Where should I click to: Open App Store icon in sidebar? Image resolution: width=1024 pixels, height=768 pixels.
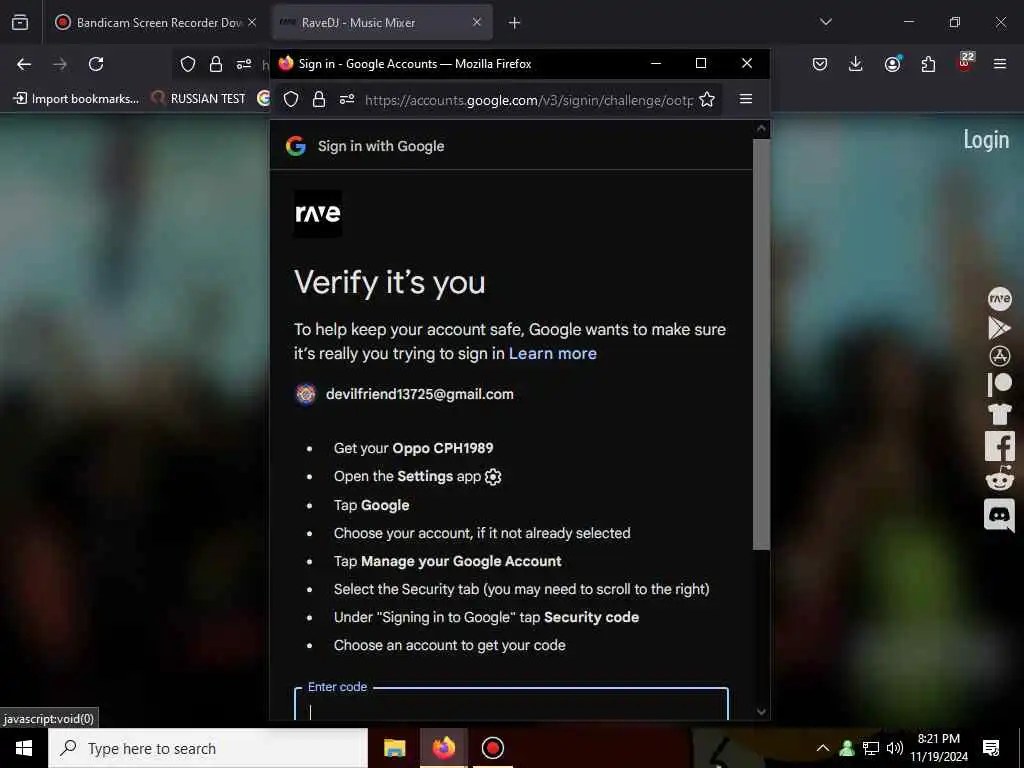(999, 356)
